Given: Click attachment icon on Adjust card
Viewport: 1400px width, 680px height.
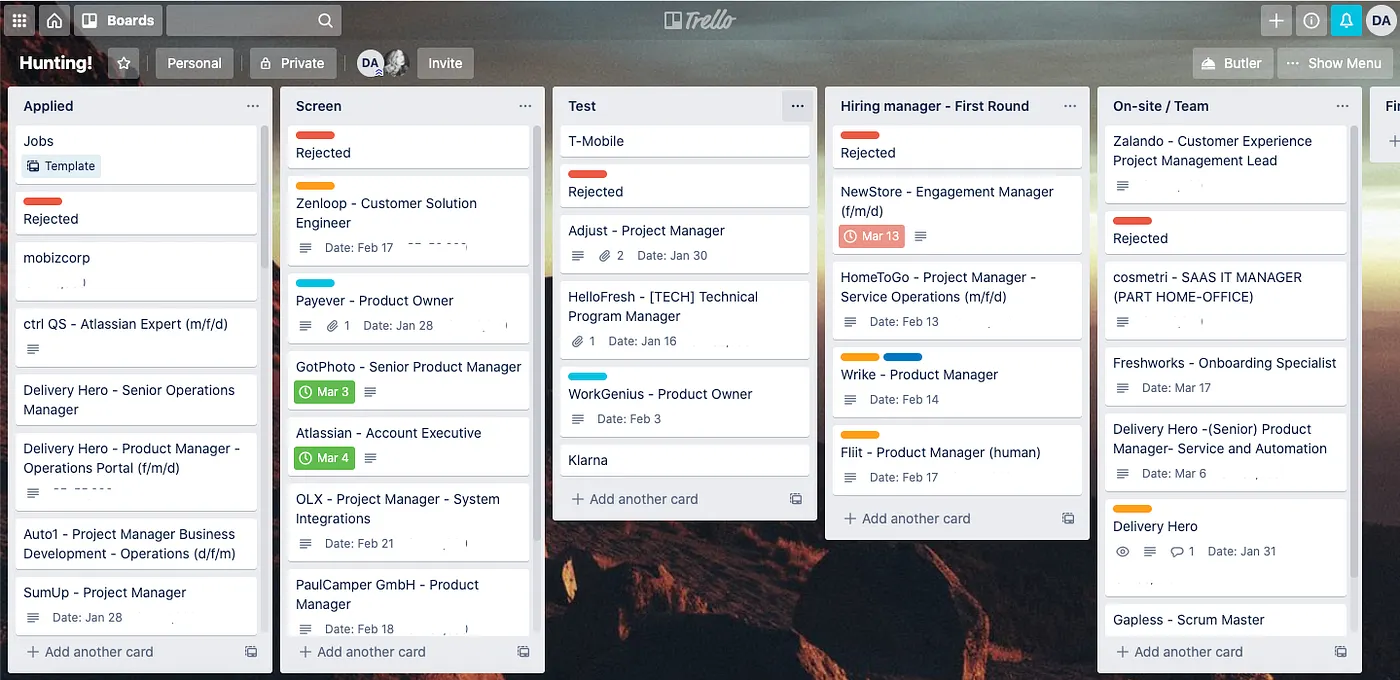Looking at the screenshot, I should pyautogui.click(x=604, y=256).
